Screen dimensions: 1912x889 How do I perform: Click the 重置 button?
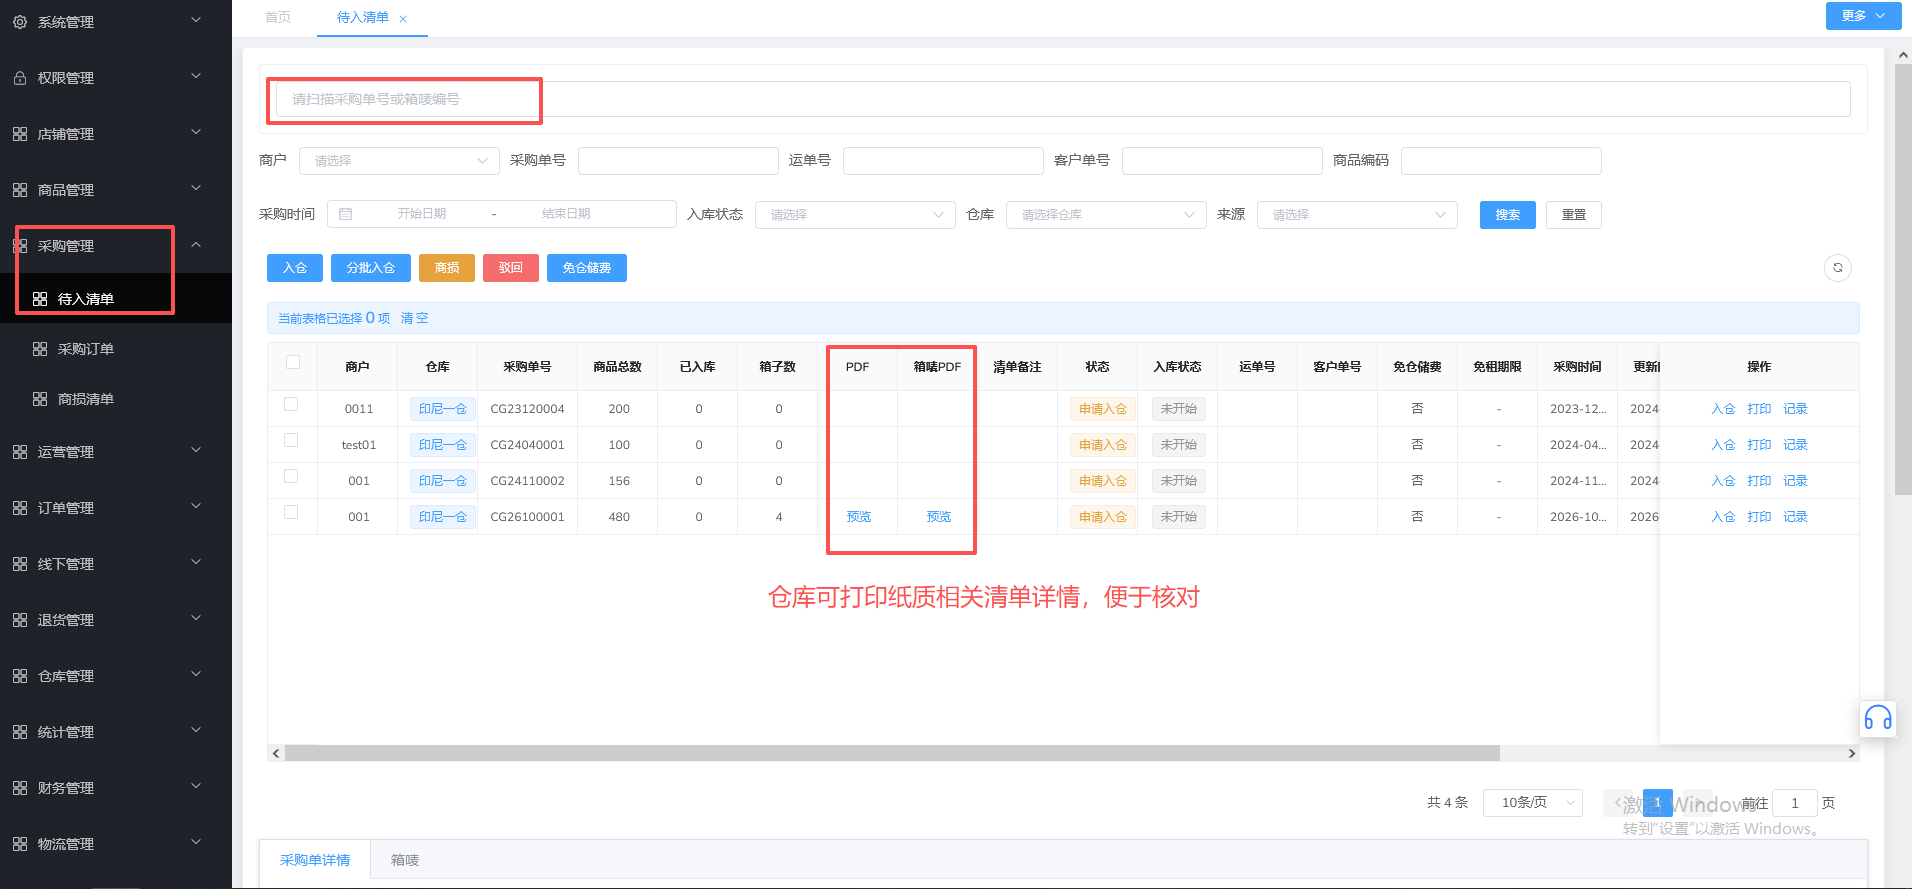pyautogui.click(x=1573, y=214)
